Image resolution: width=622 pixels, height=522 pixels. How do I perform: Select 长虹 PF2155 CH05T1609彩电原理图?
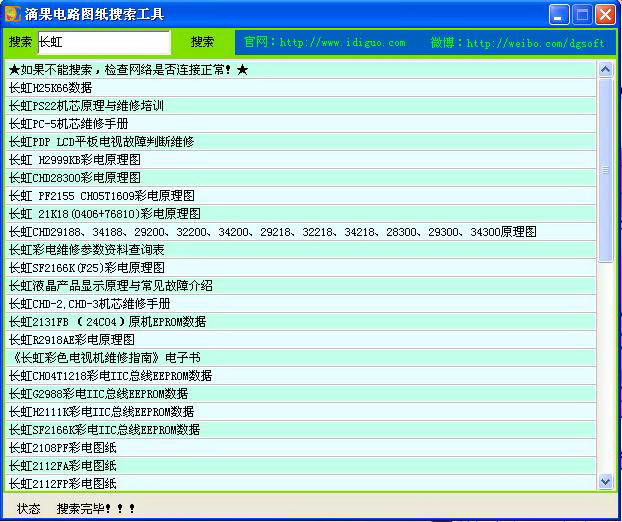(x=300, y=196)
